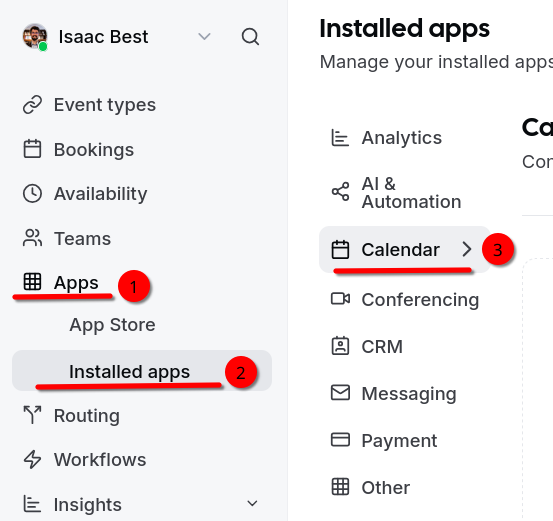Click the Event types link icon
This screenshot has height=521, width=553.
[32, 105]
